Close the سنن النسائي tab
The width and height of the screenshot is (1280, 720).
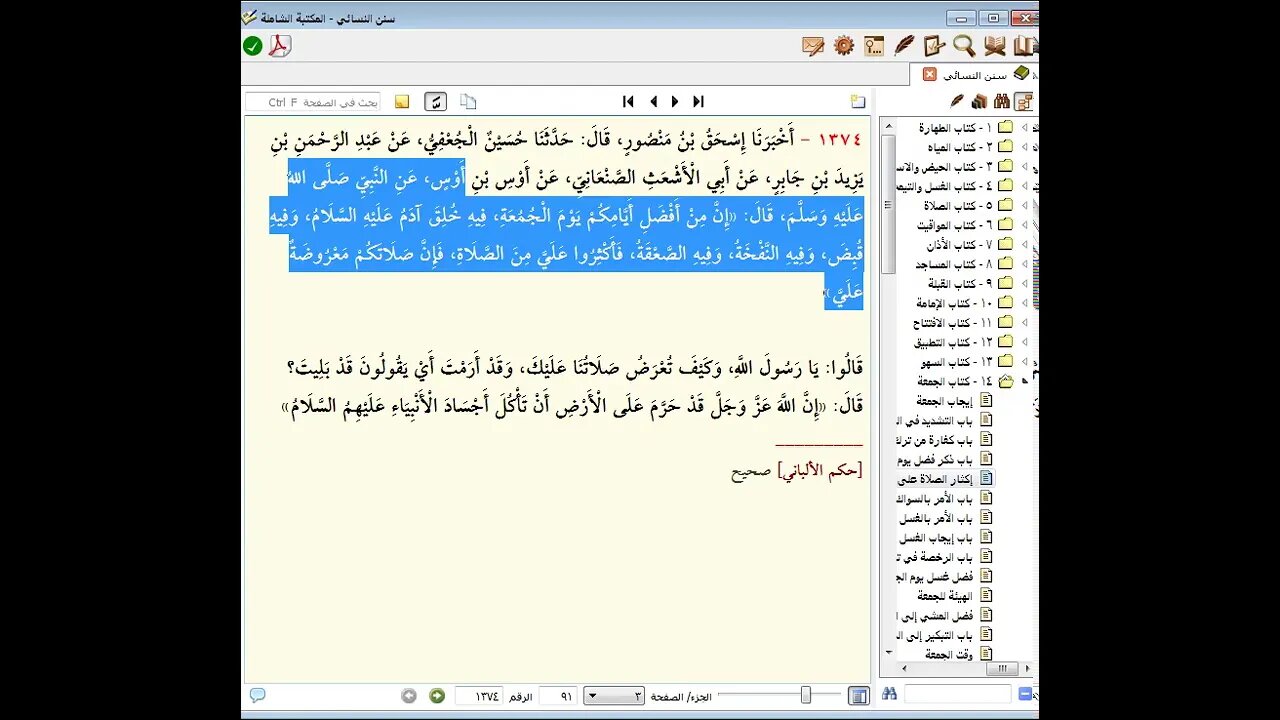click(x=930, y=74)
